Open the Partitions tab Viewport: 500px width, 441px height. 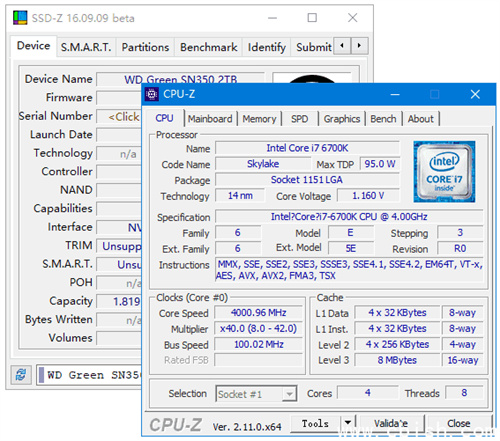(145, 47)
